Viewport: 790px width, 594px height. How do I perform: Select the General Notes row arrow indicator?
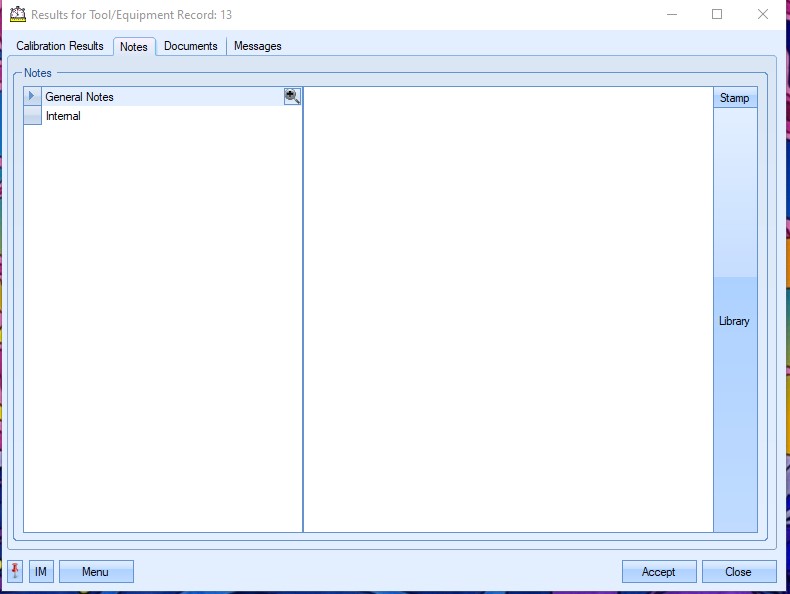point(32,96)
